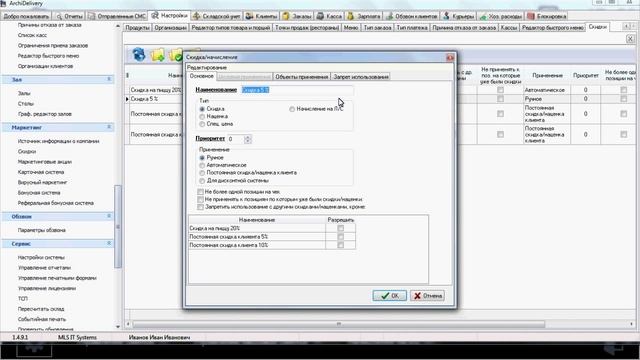Open the Кассы sub-tab
This screenshot has height=360, width=640.
point(509,27)
